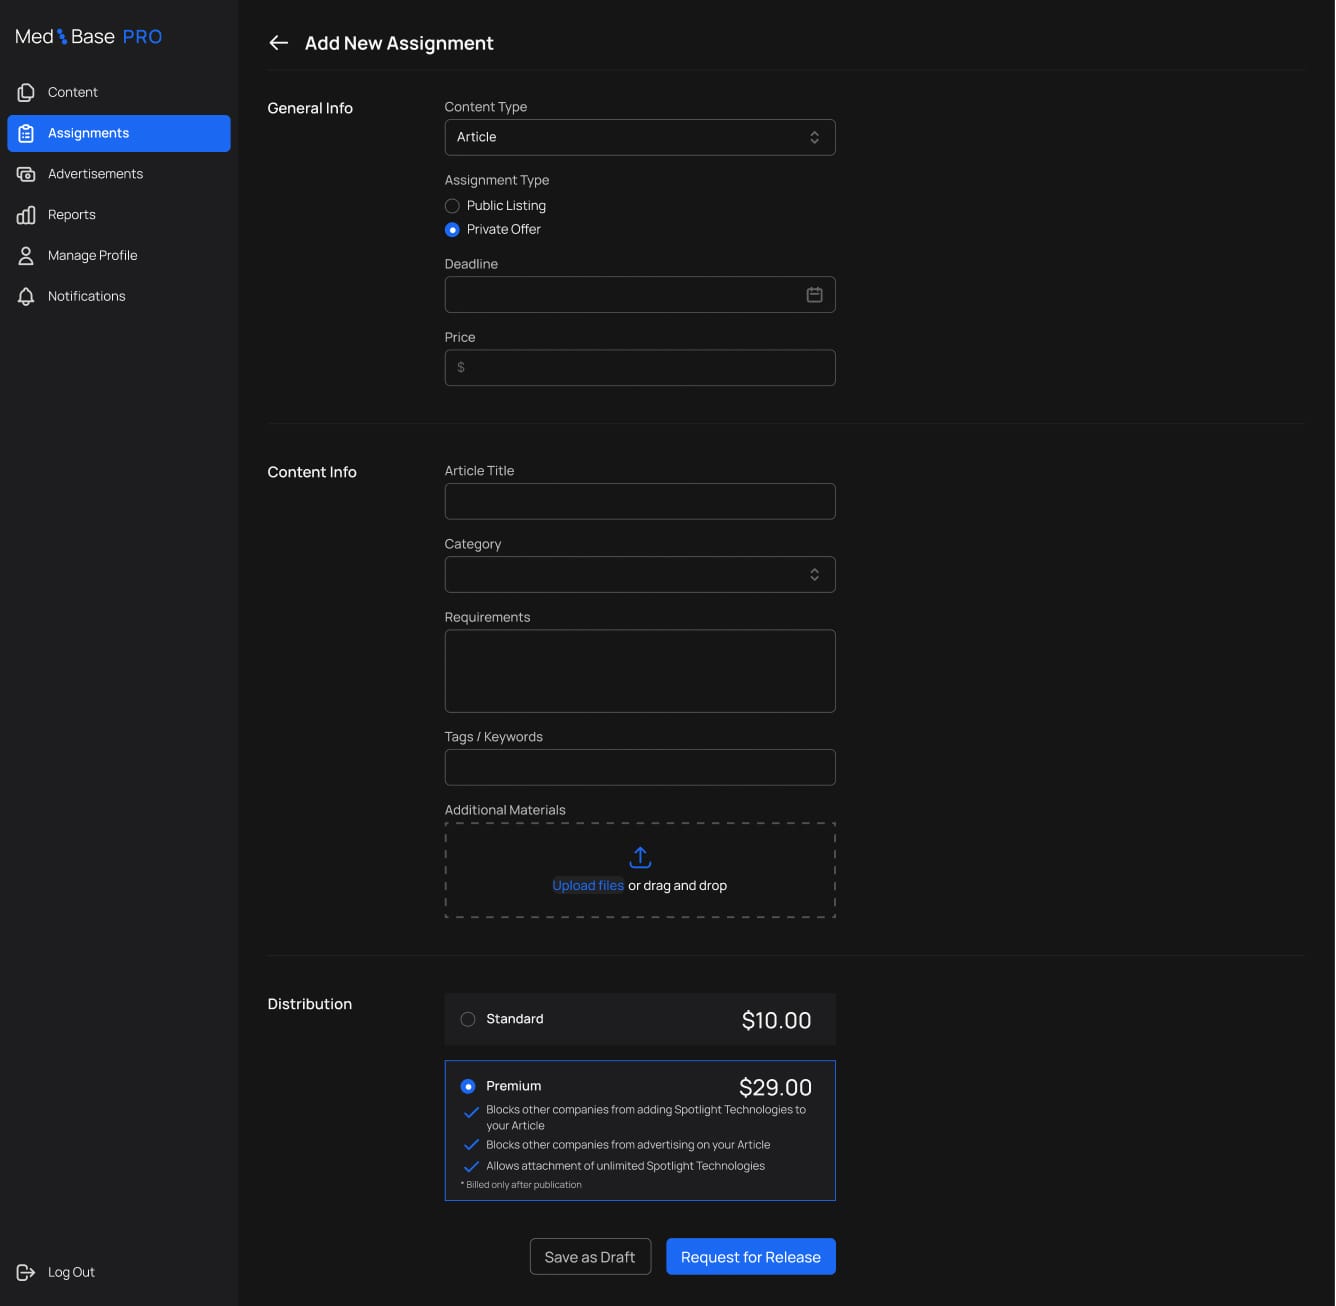Viewport: 1336px width, 1306px height.
Task: Navigate to Reports
Action: pos(119,215)
